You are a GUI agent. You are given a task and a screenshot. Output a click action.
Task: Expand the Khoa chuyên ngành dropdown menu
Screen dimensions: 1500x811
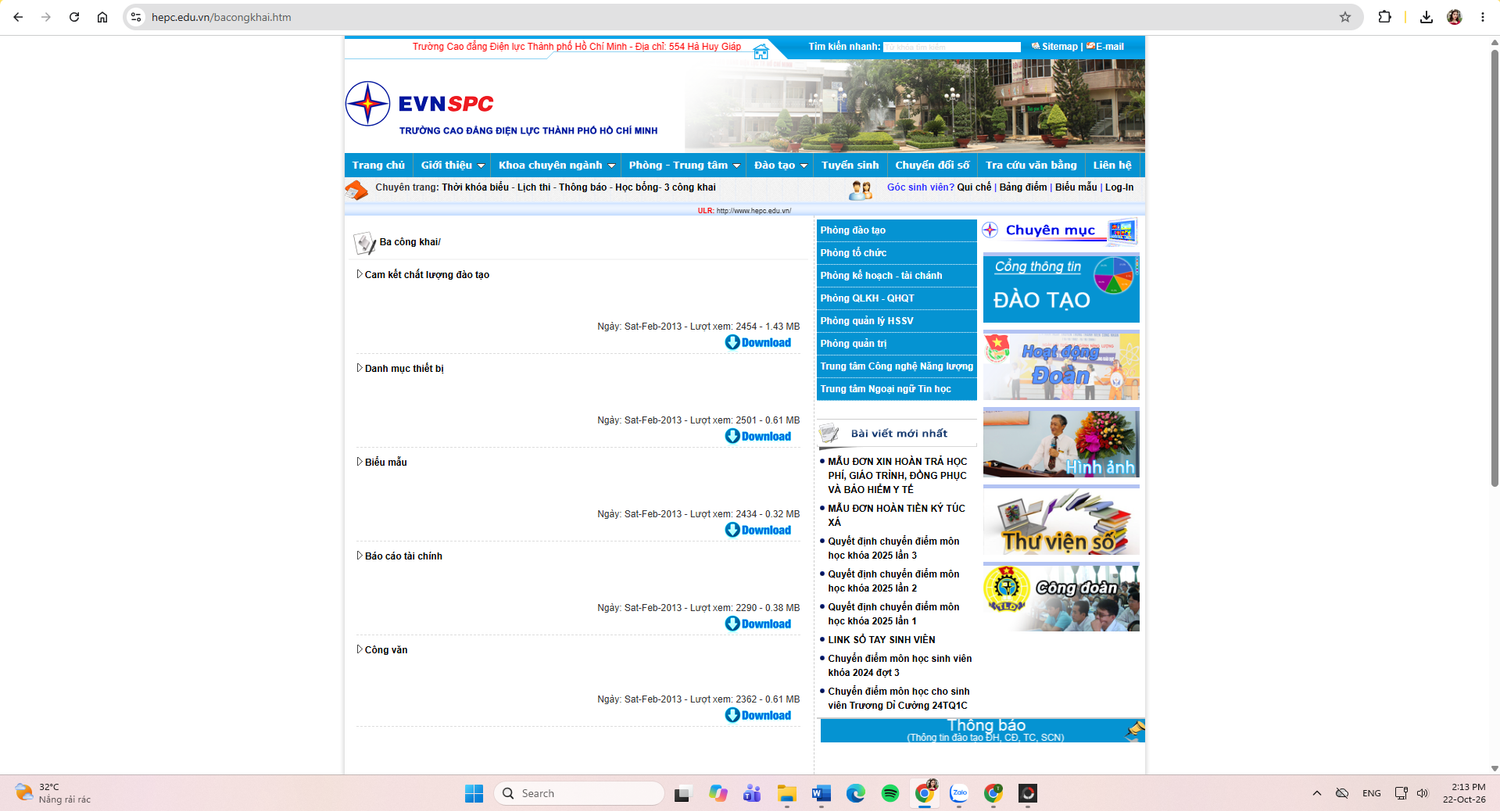click(x=556, y=165)
